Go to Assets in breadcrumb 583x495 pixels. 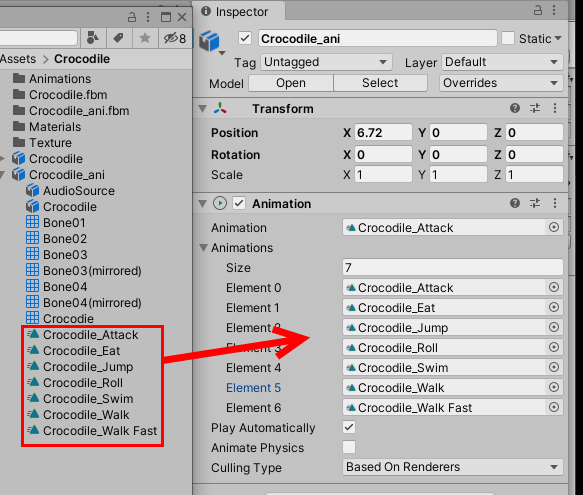[x=18, y=59]
